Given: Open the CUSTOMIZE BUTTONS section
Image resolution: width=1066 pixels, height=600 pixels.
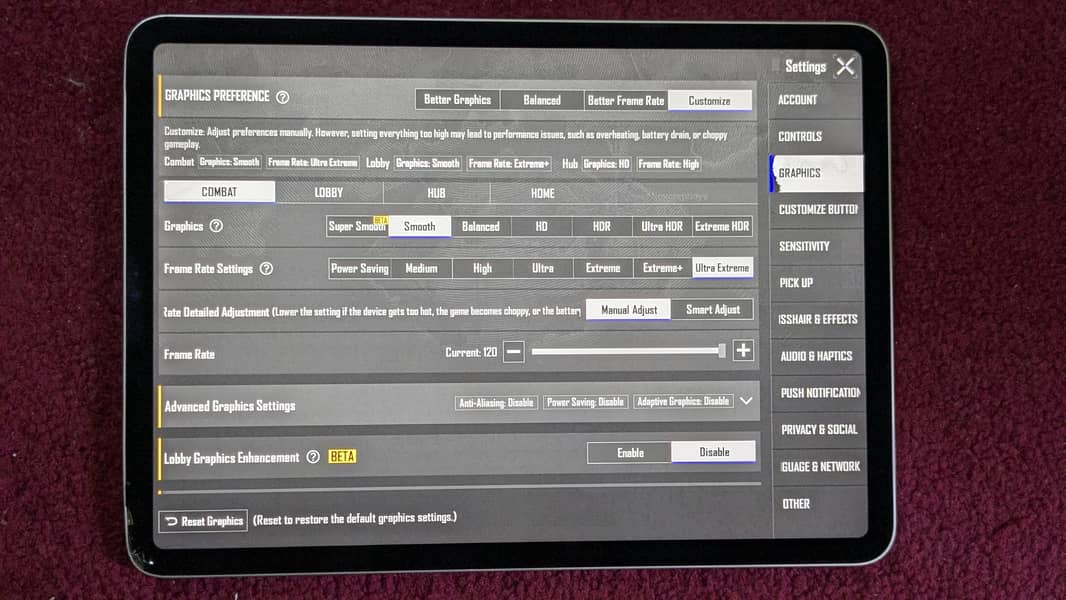Looking at the screenshot, I should point(817,210).
